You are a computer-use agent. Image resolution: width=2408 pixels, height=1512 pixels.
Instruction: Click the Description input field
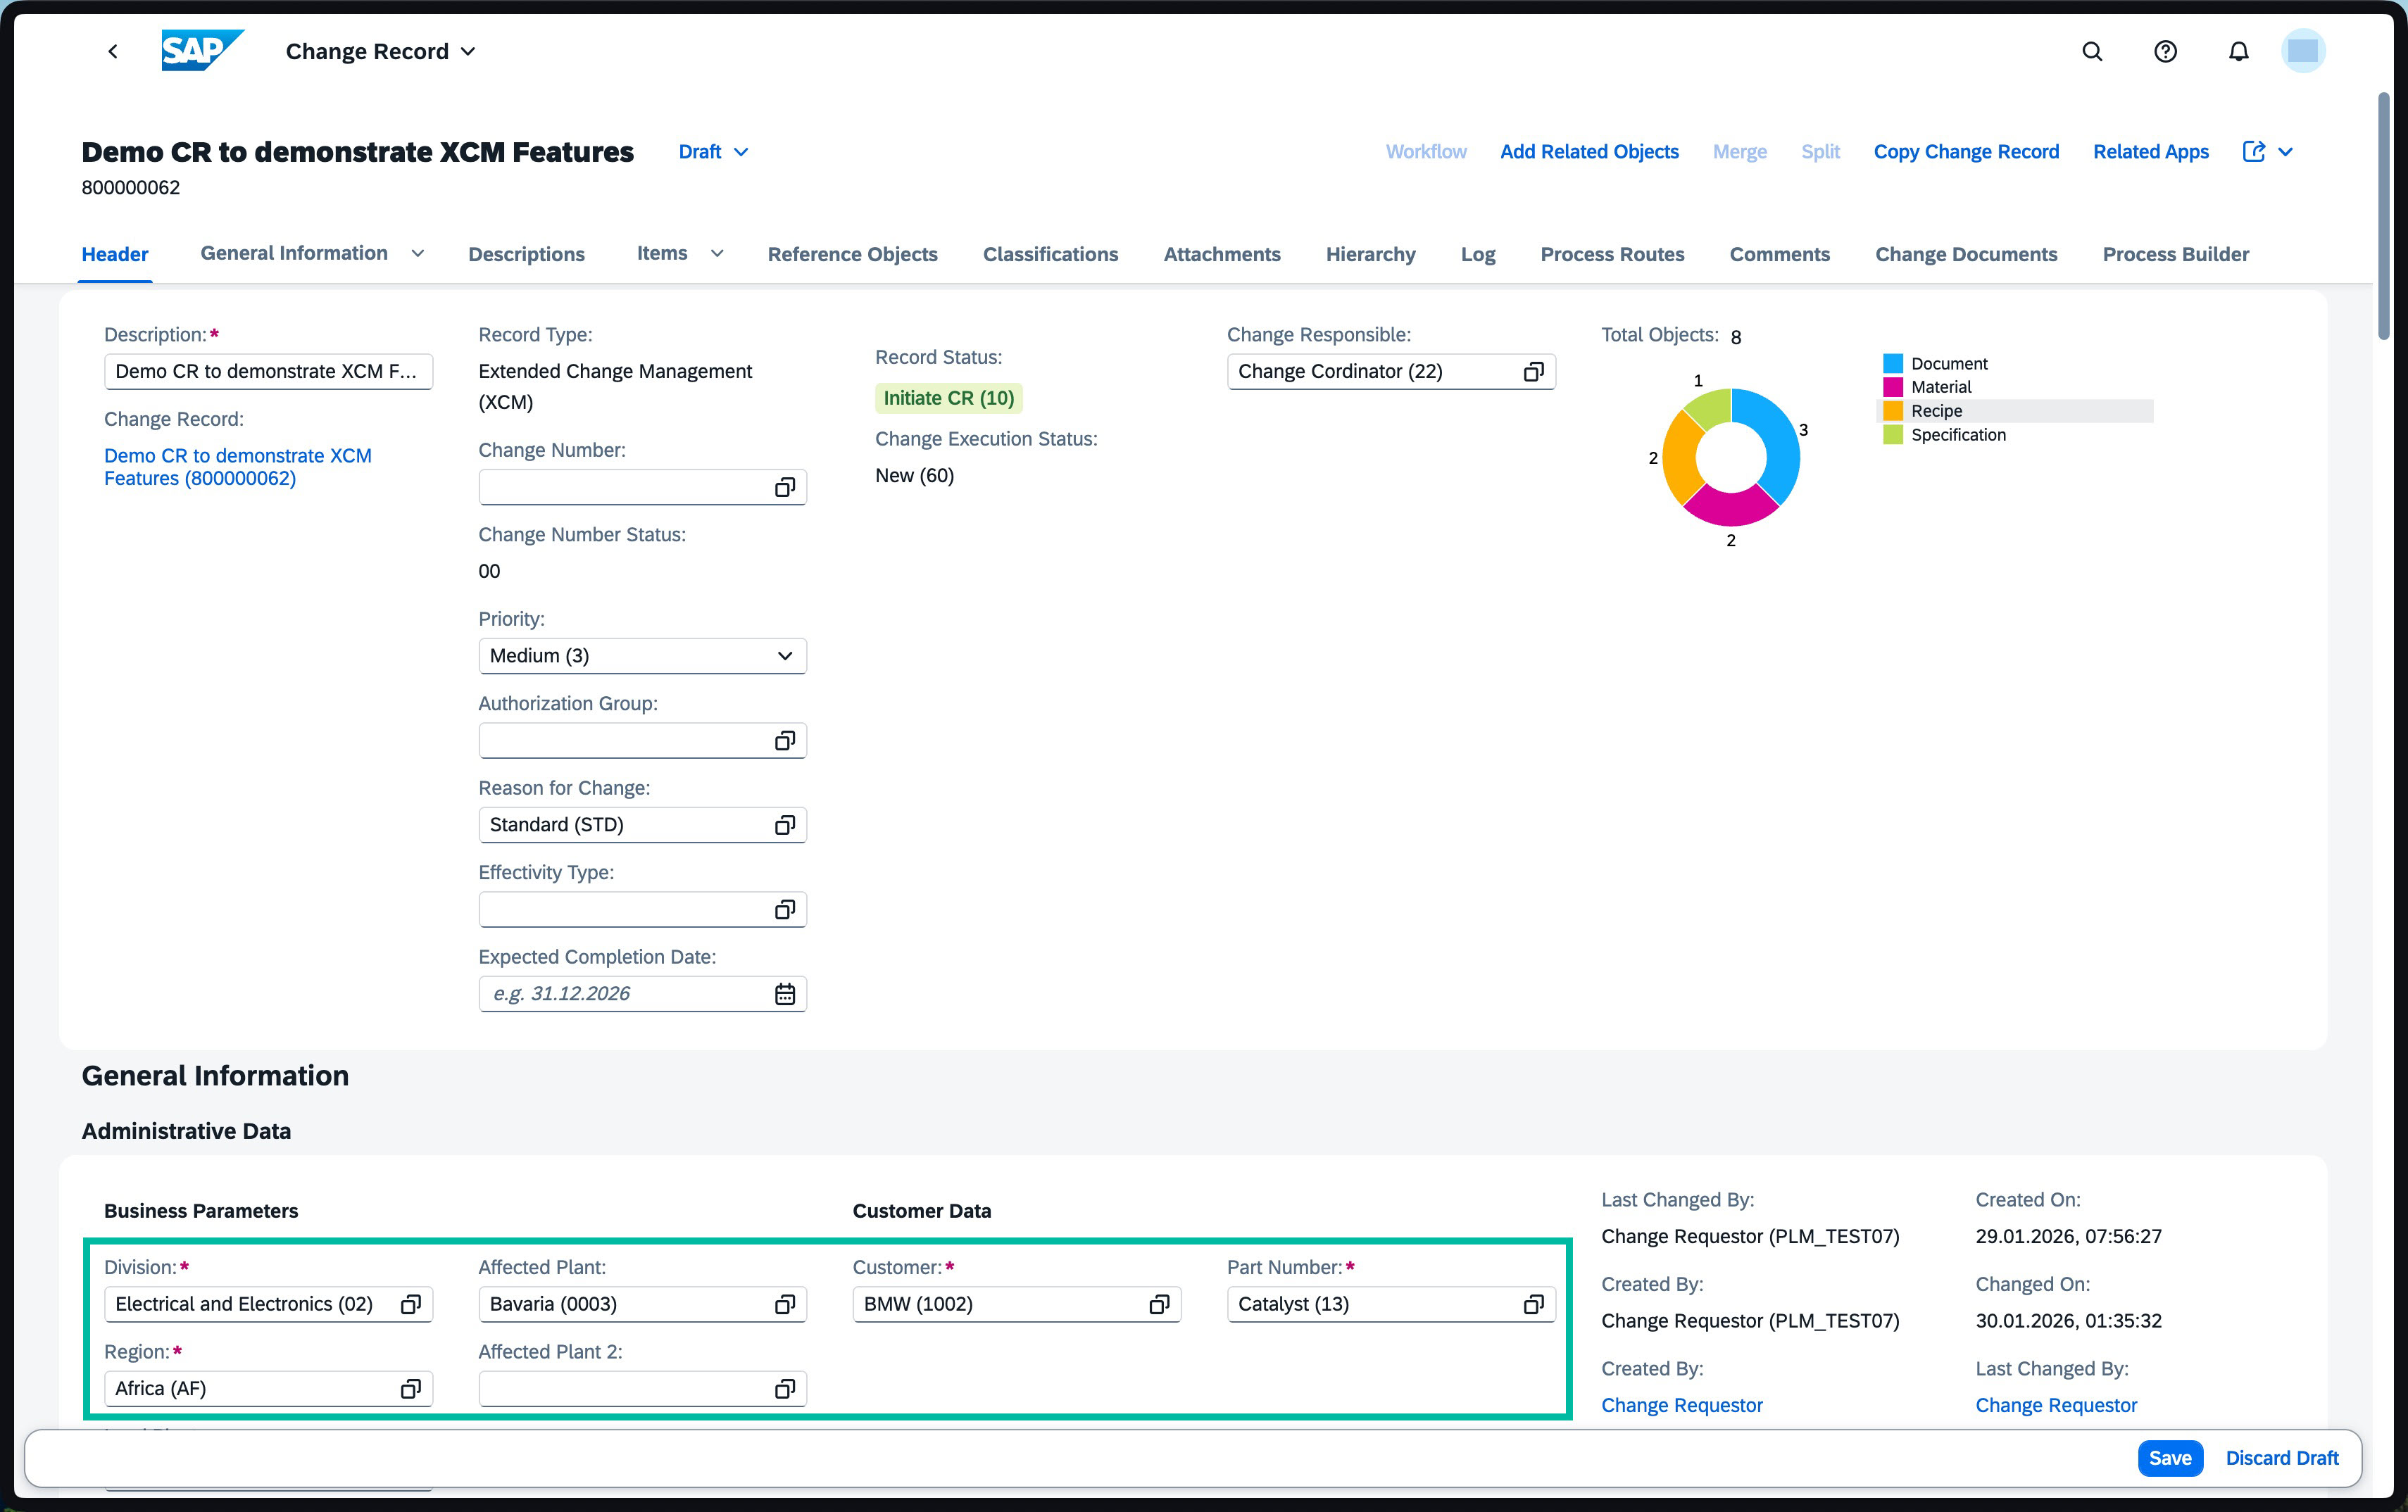pos(268,372)
